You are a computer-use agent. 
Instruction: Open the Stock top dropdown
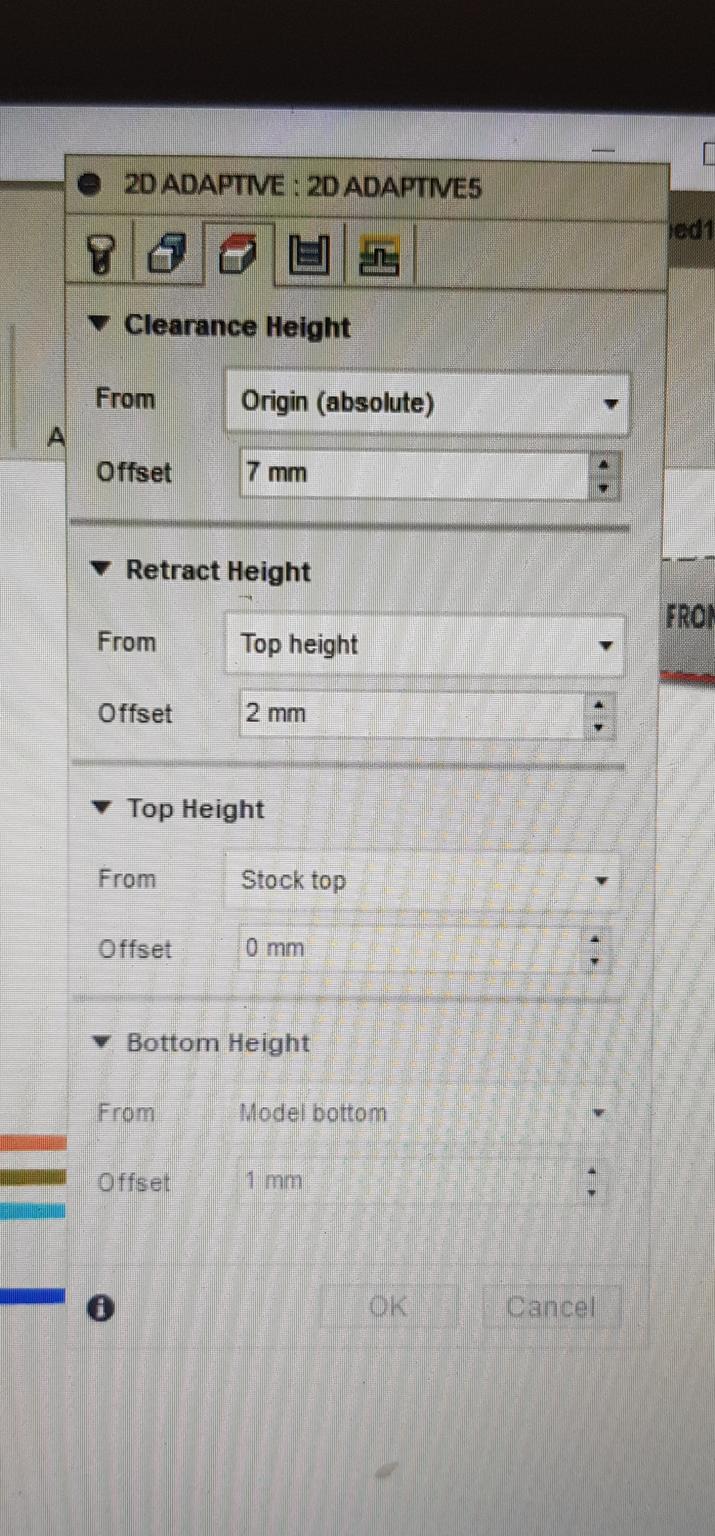click(420, 880)
